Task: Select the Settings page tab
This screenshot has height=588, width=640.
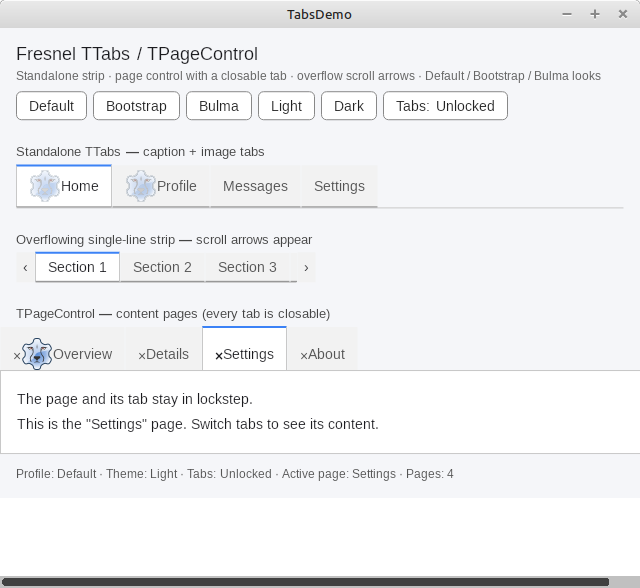Action: [244, 349]
